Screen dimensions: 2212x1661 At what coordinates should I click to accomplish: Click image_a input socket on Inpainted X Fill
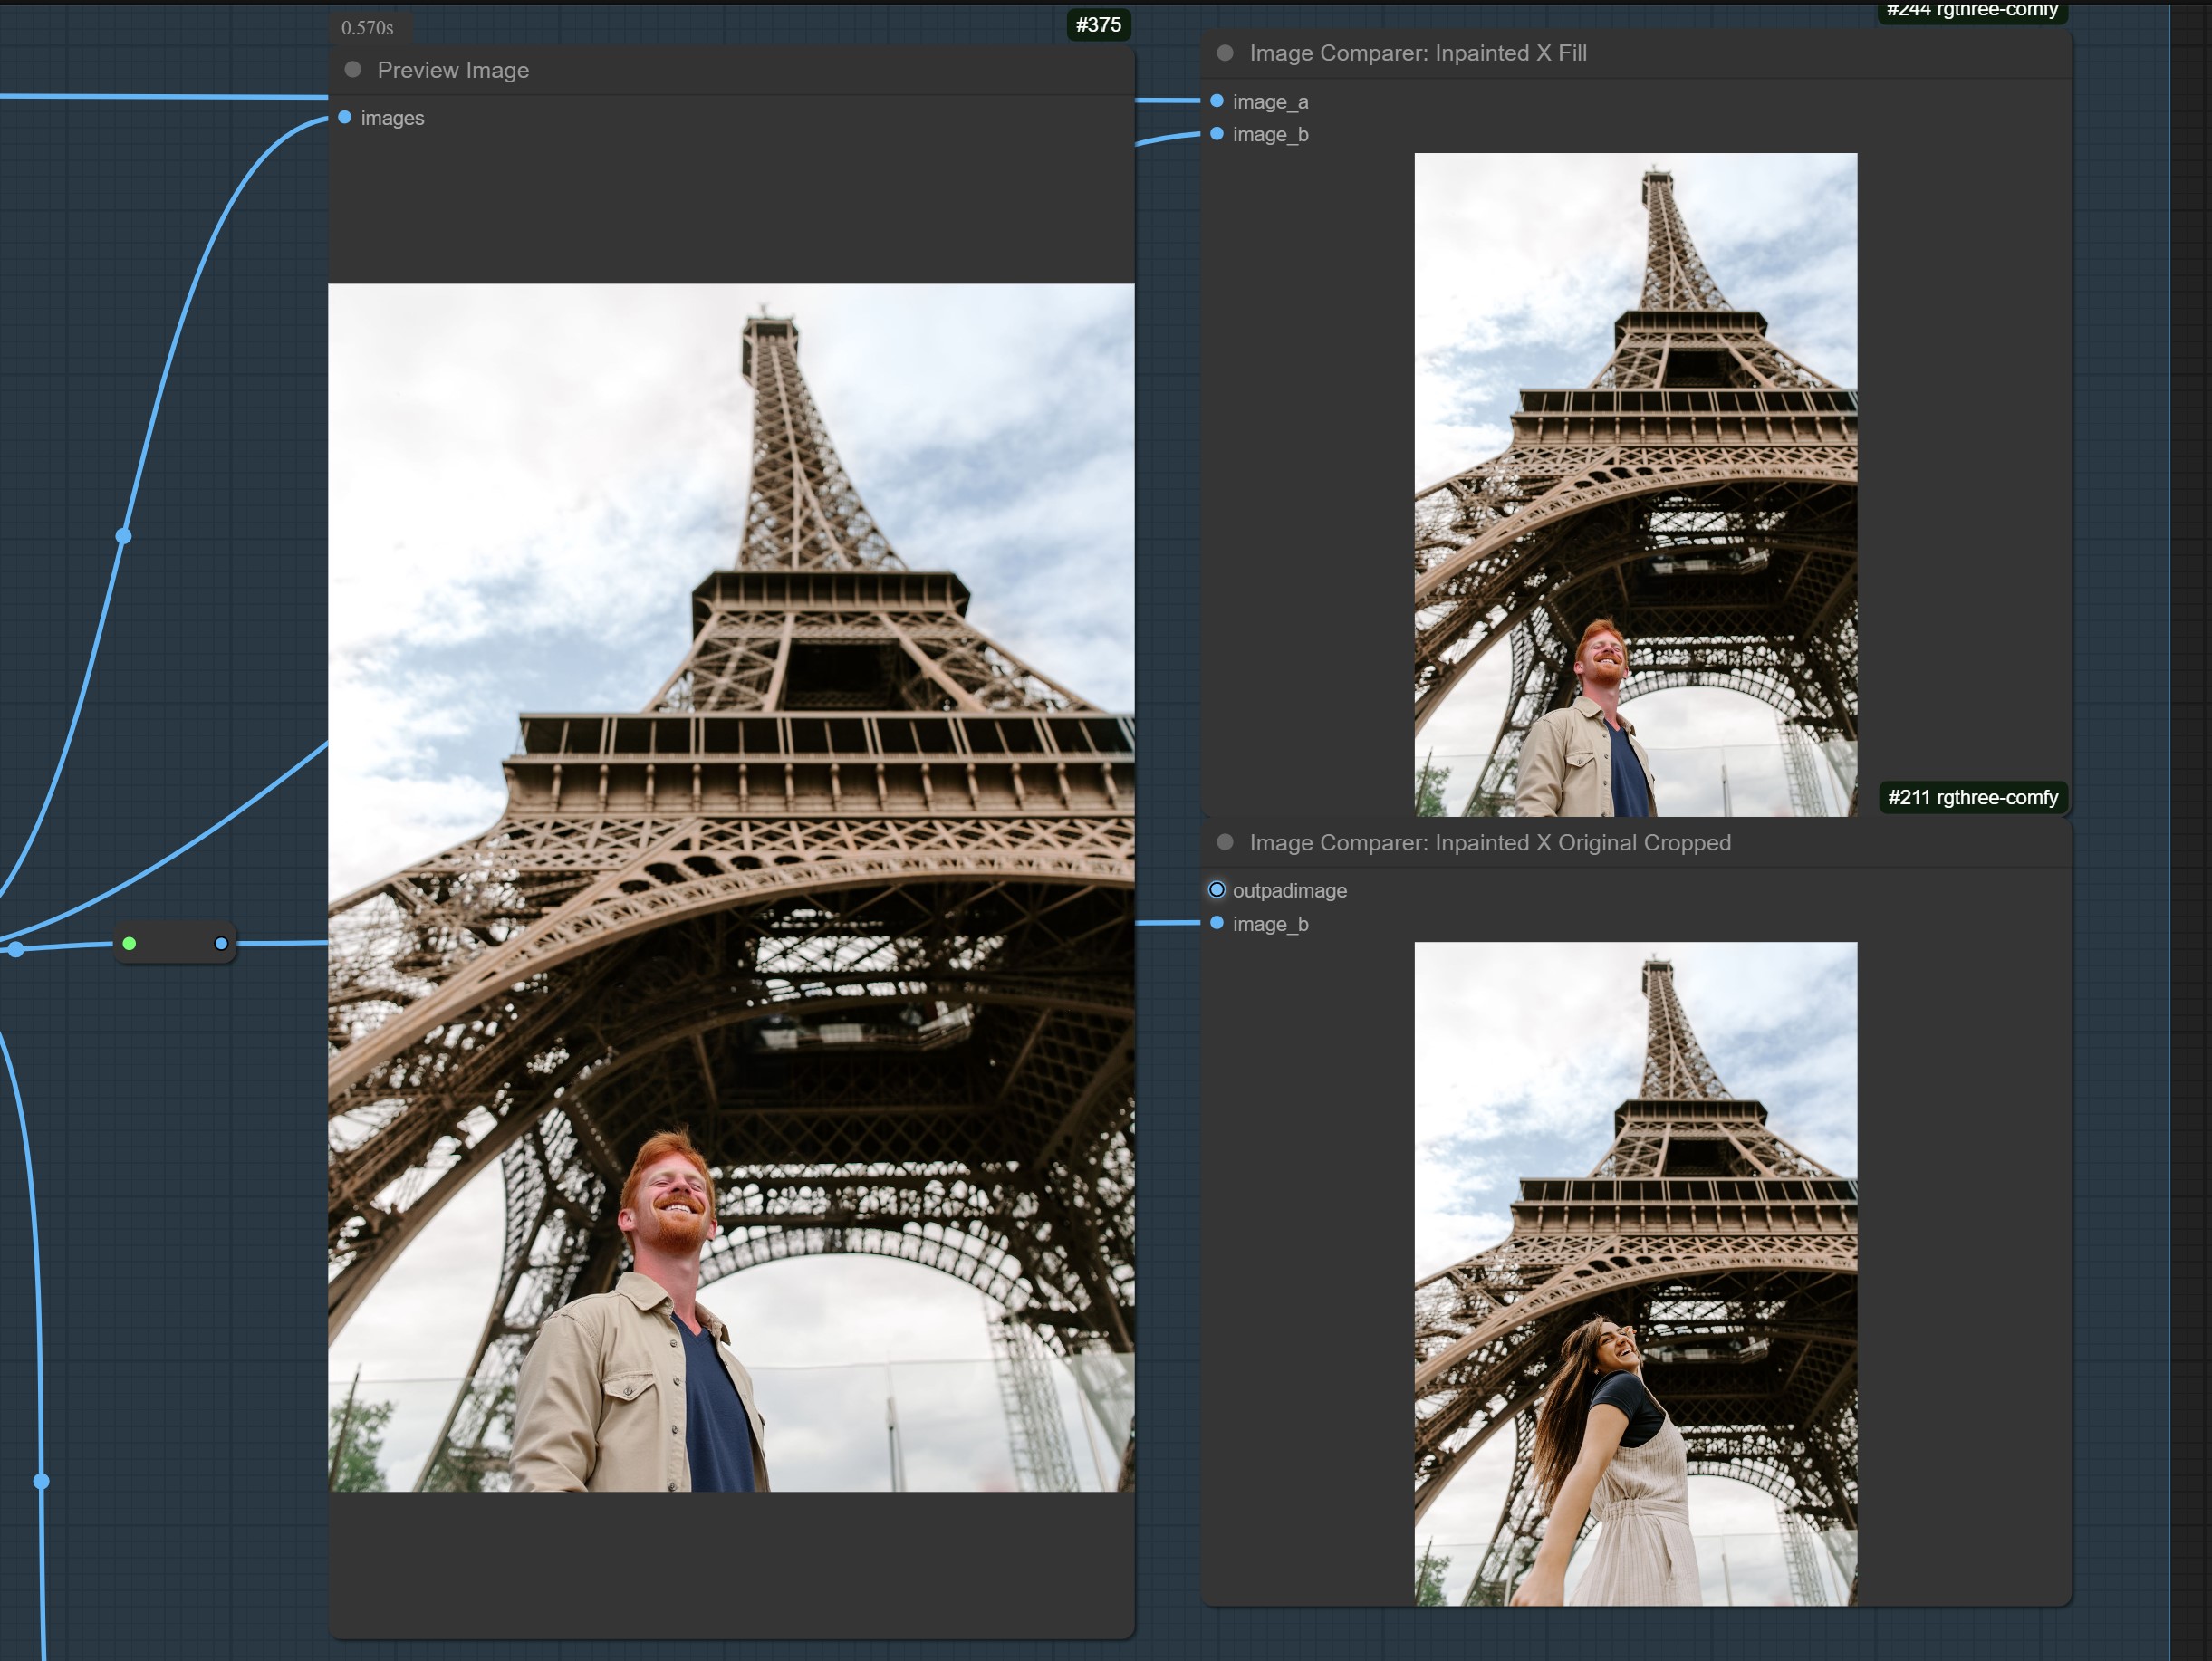1217,101
